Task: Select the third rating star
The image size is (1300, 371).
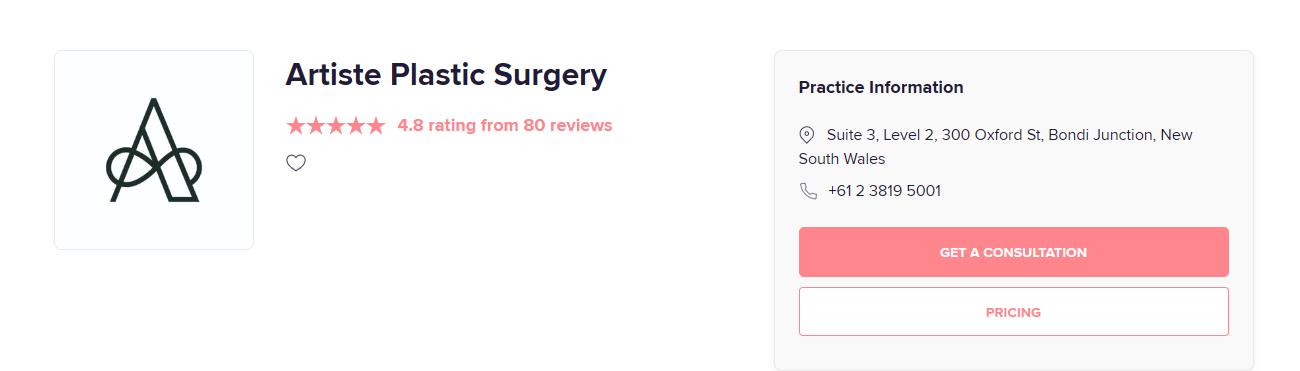Action: click(x=336, y=126)
